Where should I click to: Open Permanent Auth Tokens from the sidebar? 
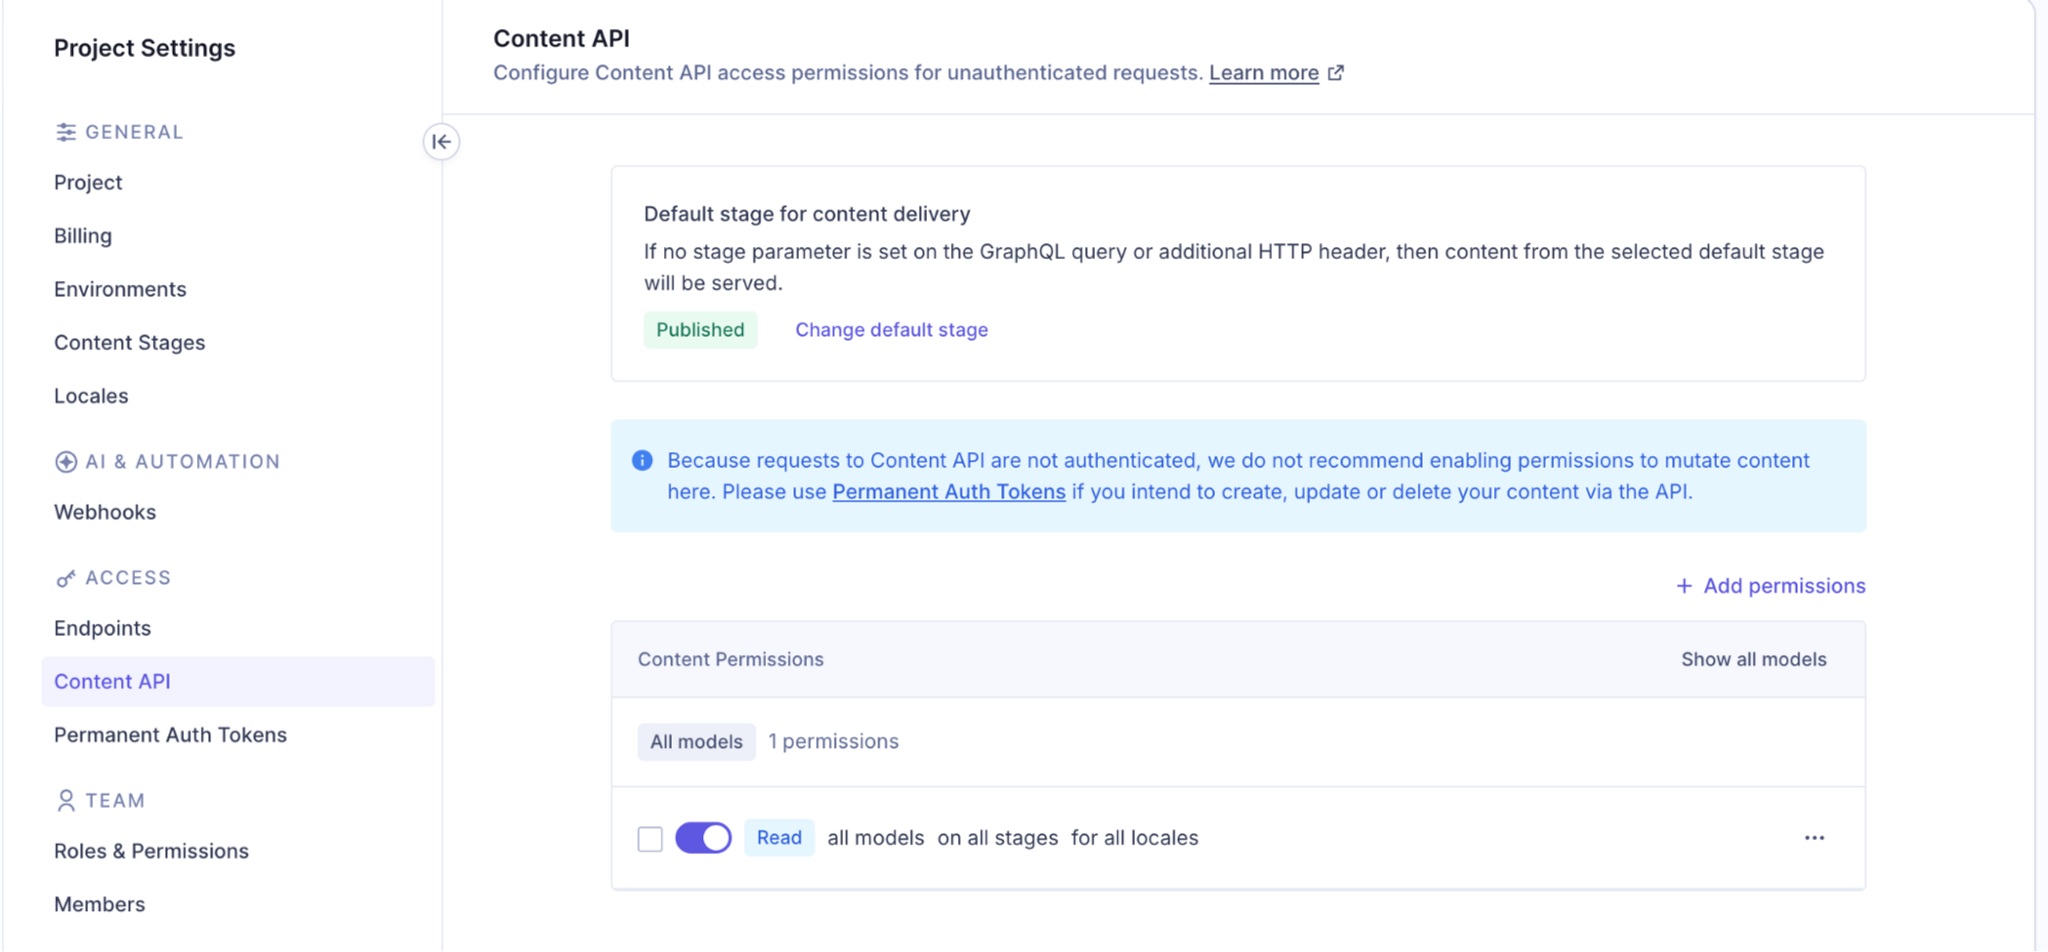(170, 734)
